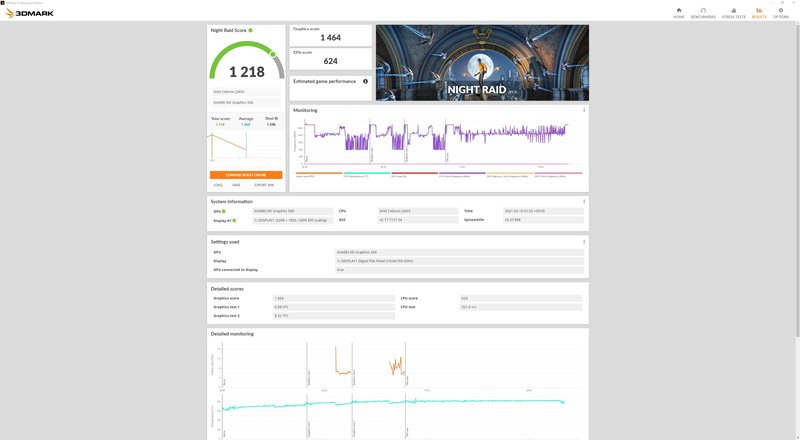Select the Results tab
Screen dimensions: 800x440
point(759,13)
